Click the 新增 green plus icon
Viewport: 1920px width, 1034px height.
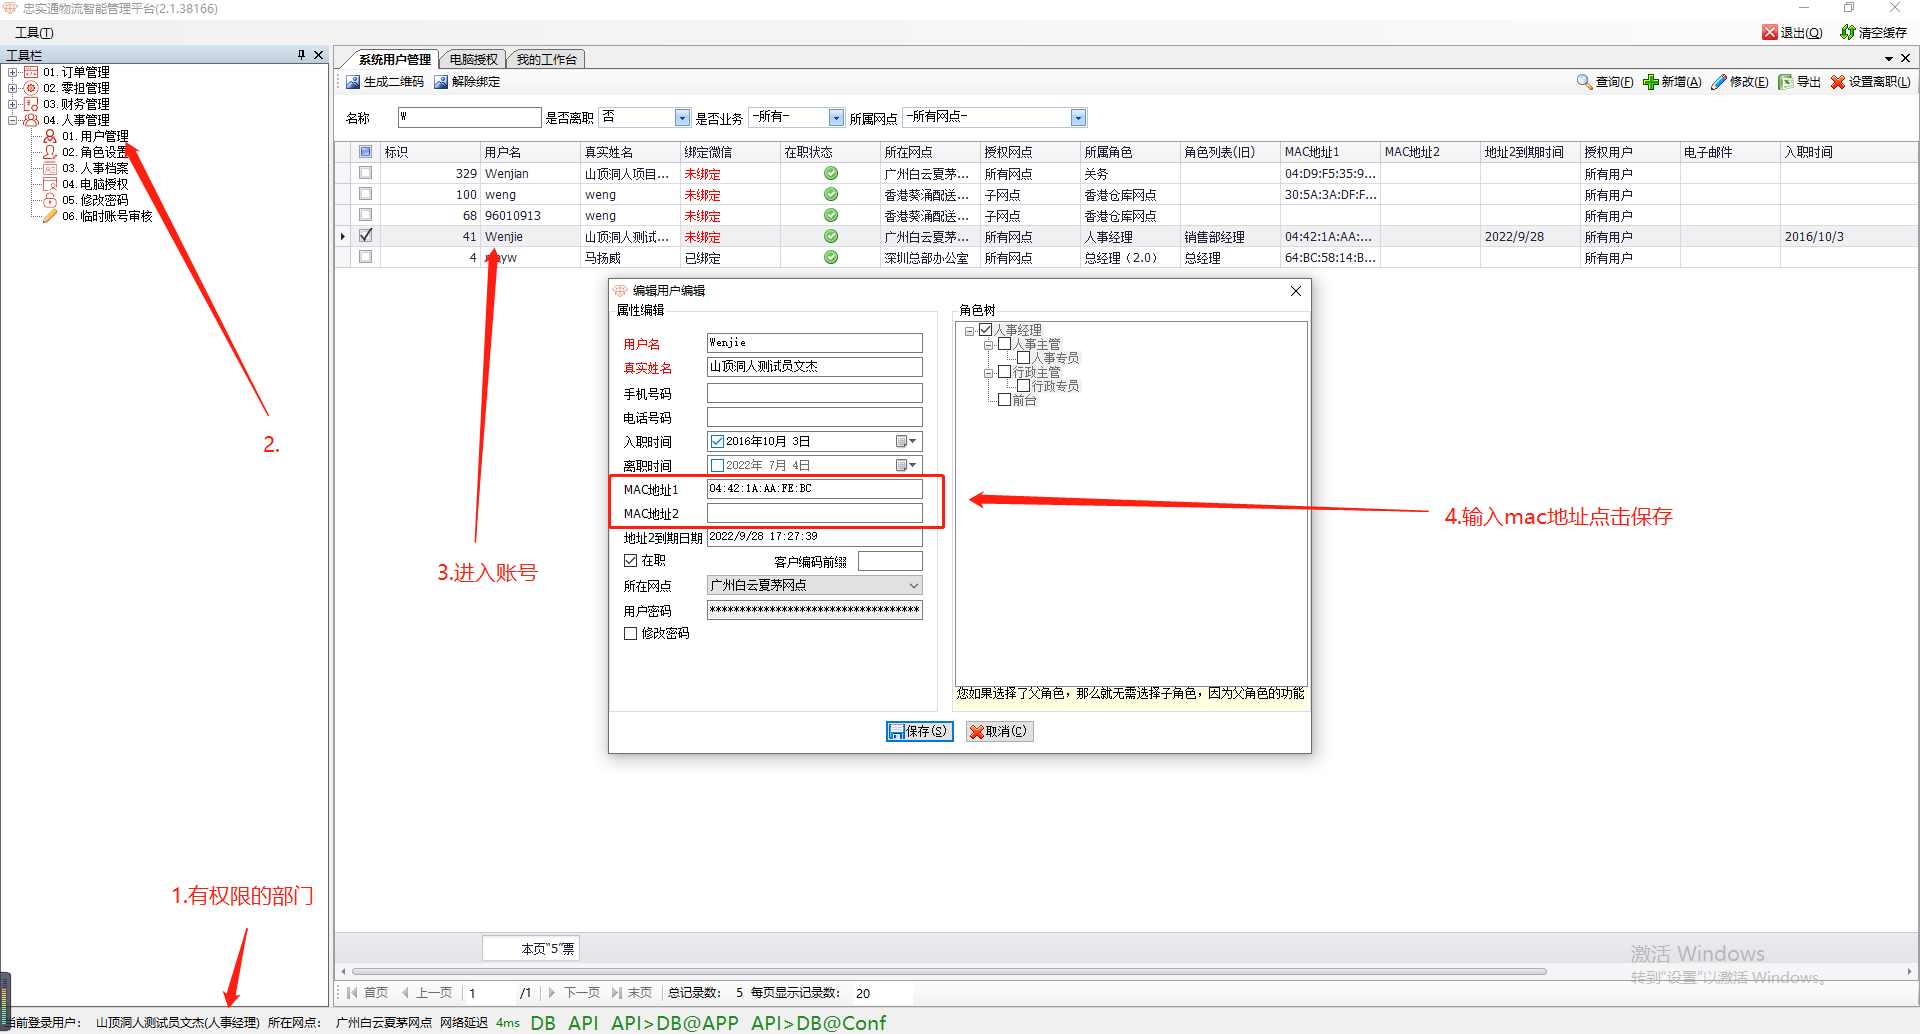1650,82
